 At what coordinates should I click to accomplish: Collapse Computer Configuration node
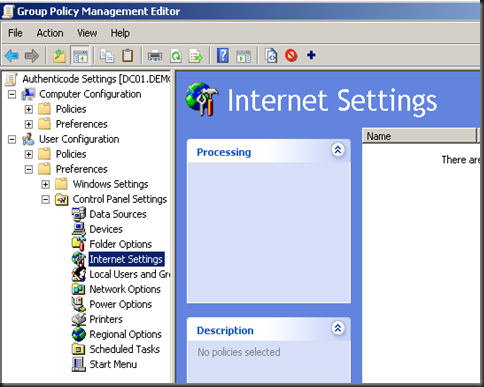12,94
